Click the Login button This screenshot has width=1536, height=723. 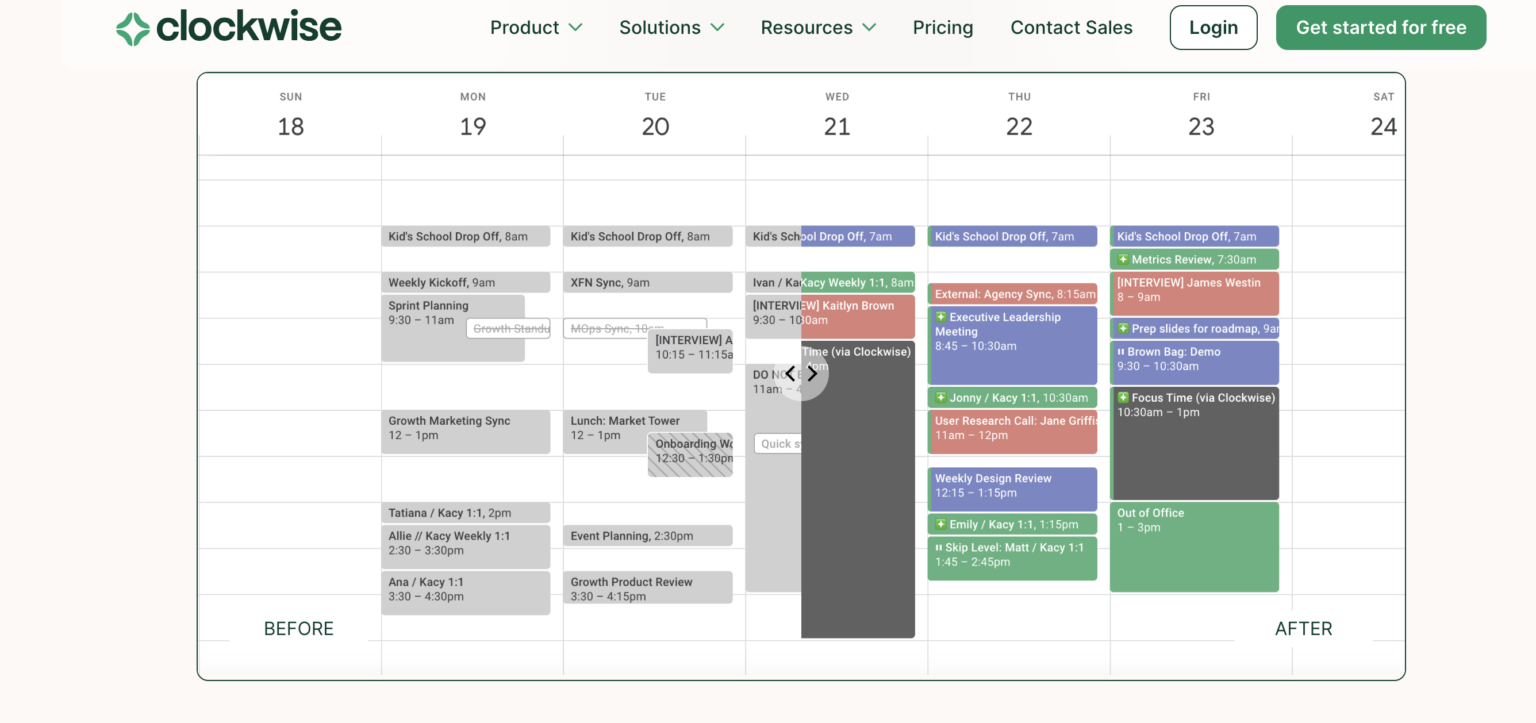(1213, 27)
